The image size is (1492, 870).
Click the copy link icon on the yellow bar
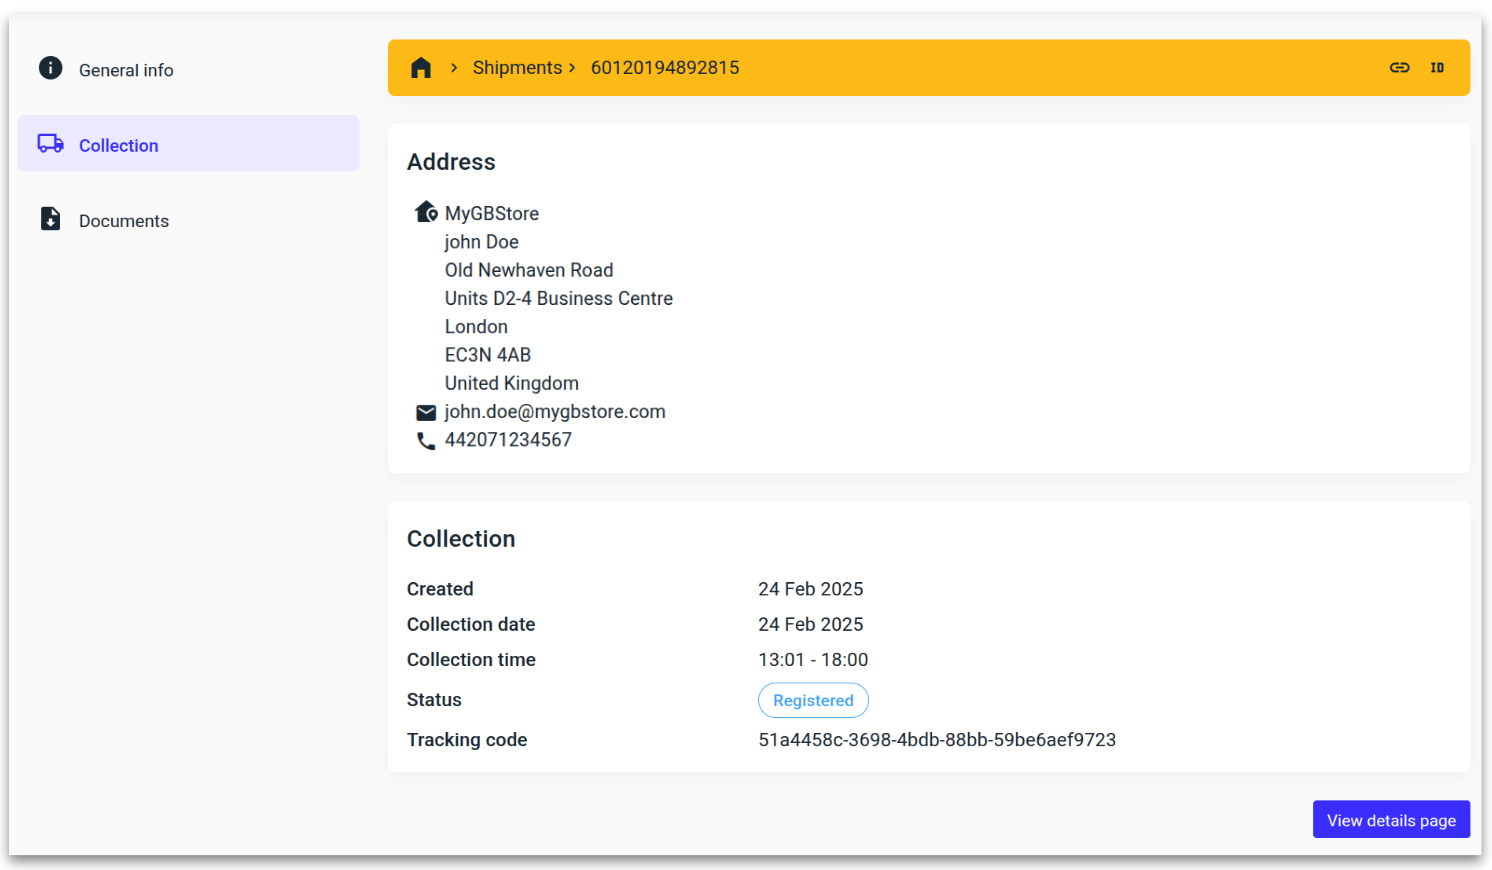click(x=1399, y=67)
